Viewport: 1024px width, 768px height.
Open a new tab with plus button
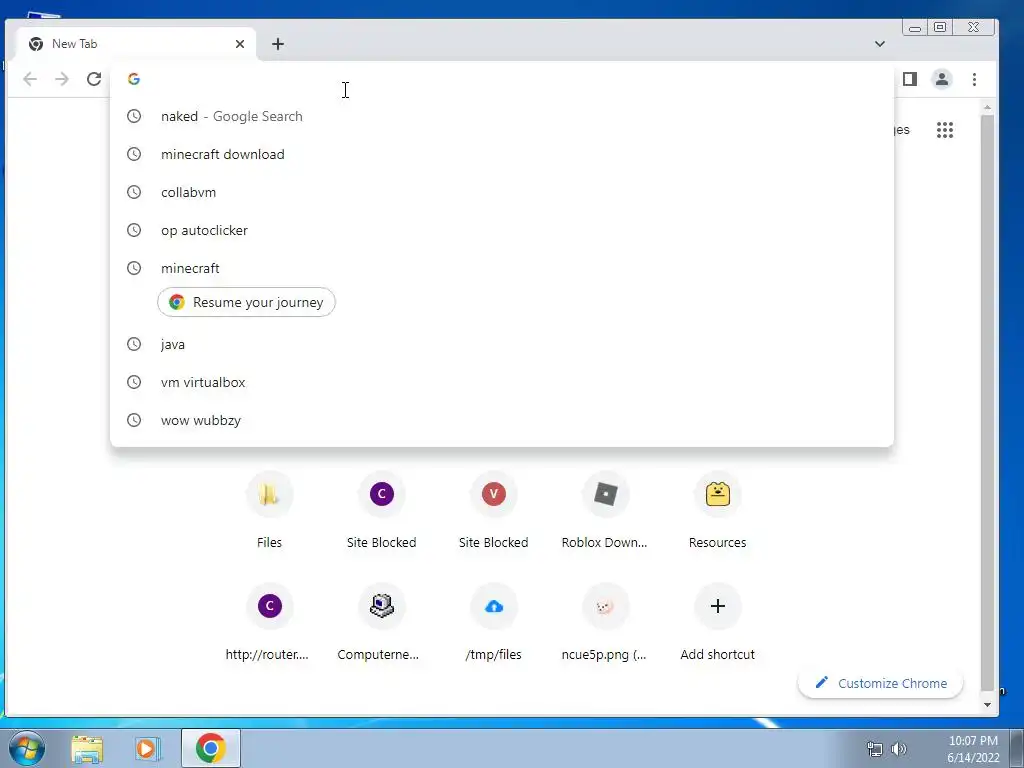point(278,44)
